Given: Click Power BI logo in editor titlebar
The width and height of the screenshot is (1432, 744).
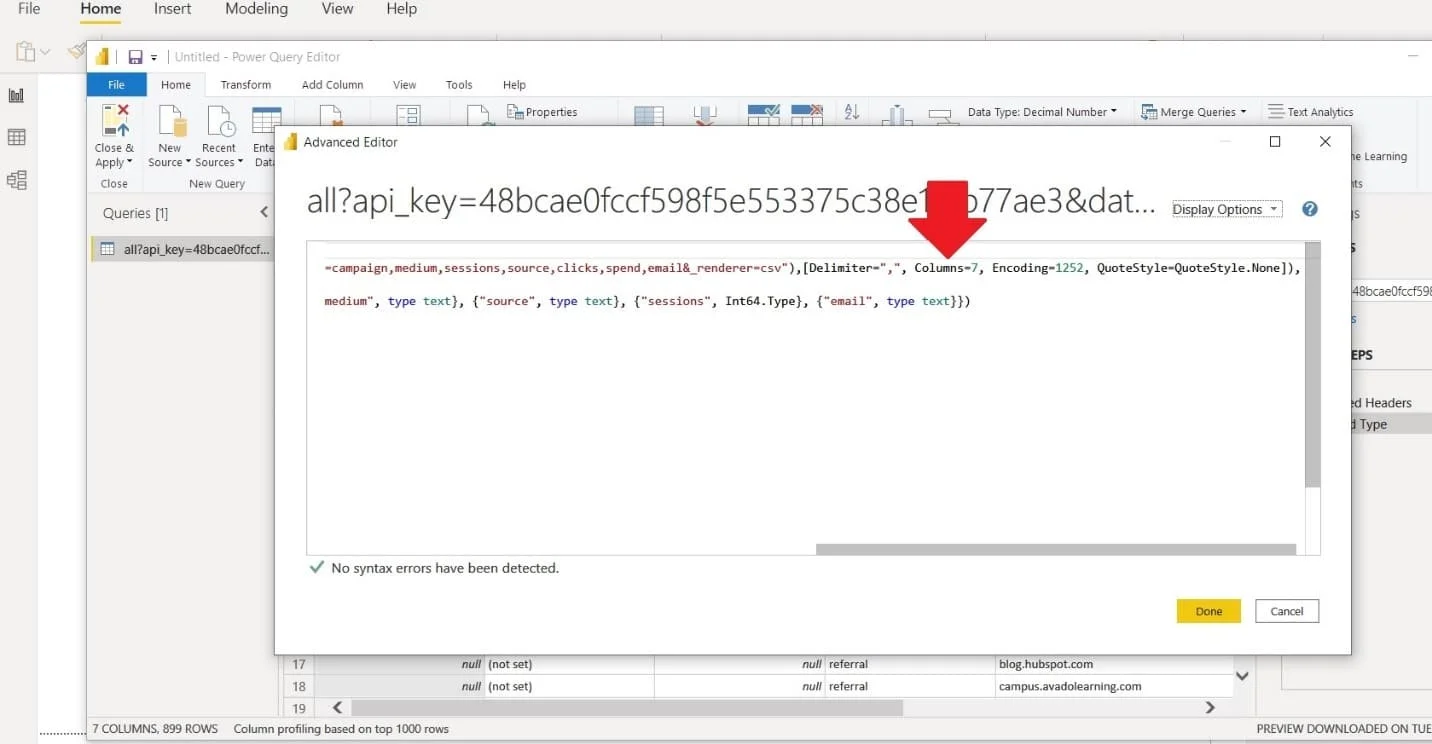Looking at the screenshot, I should click(102, 57).
